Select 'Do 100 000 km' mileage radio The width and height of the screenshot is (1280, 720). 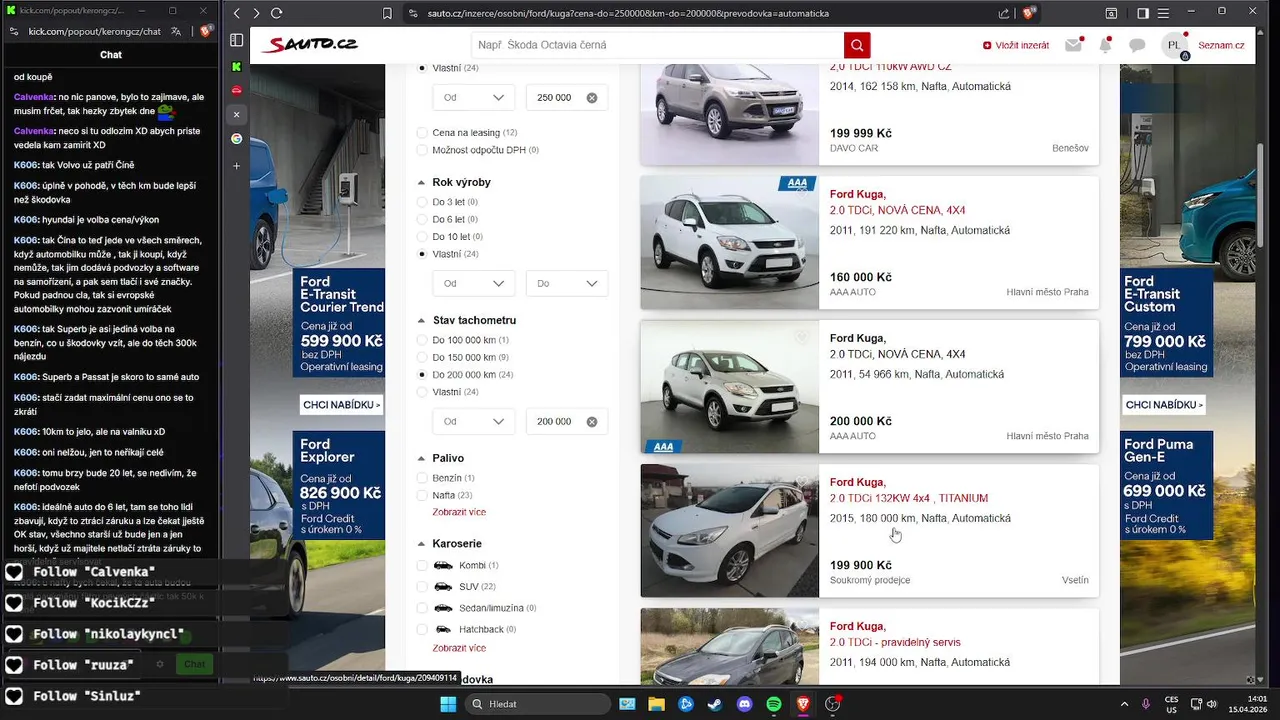422,340
